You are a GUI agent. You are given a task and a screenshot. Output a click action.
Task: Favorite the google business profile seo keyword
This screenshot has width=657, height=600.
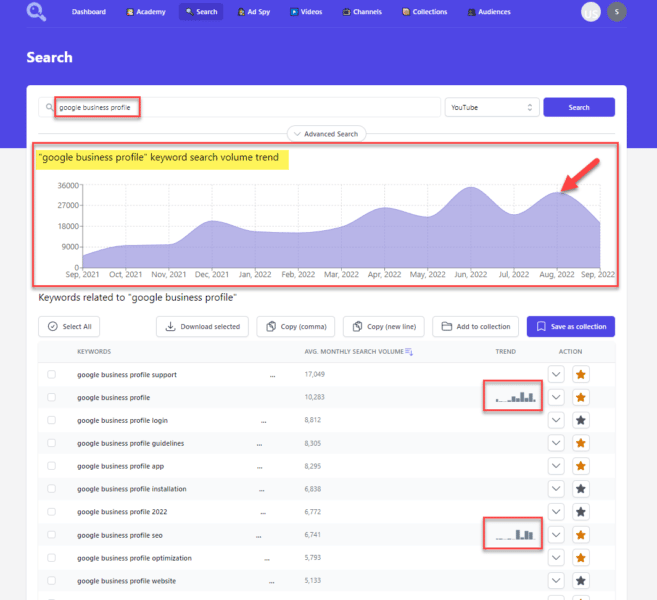(580, 535)
